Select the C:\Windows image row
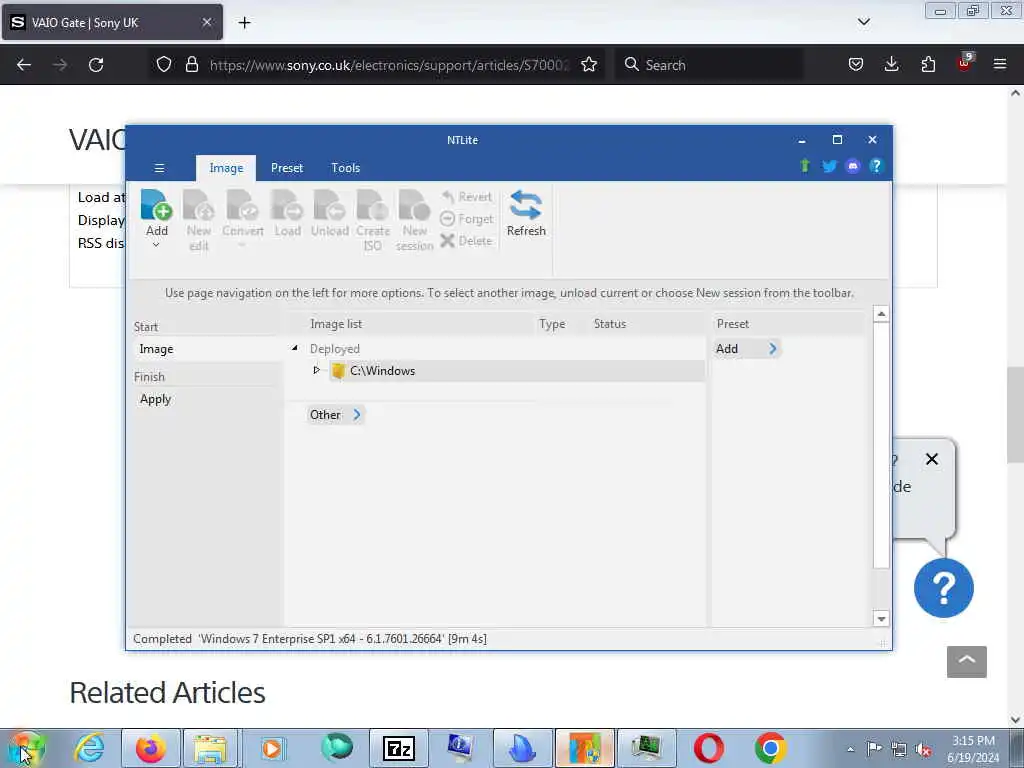This screenshot has width=1024, height=768. coord(516,371)
